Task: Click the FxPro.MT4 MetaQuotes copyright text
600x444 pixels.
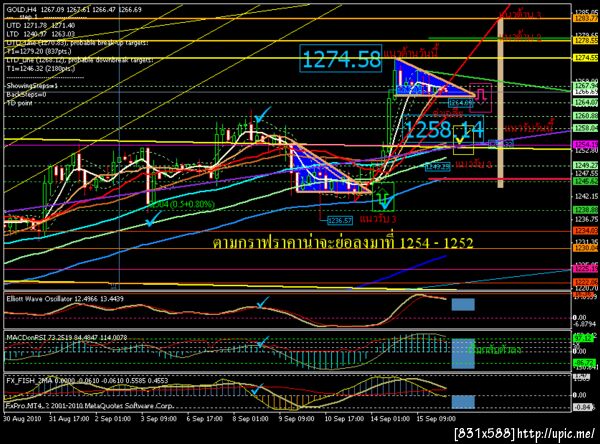Action: (x=90, y=406)
